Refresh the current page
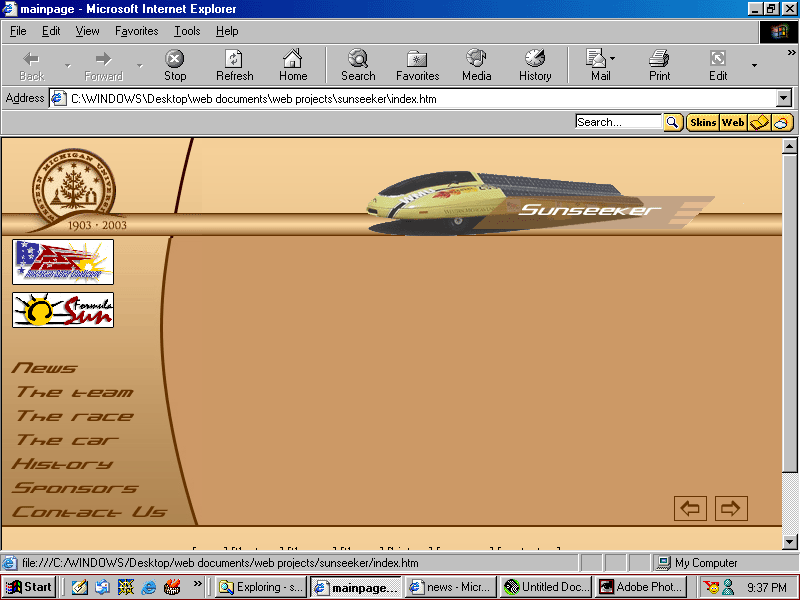 (x=234, y=65)
